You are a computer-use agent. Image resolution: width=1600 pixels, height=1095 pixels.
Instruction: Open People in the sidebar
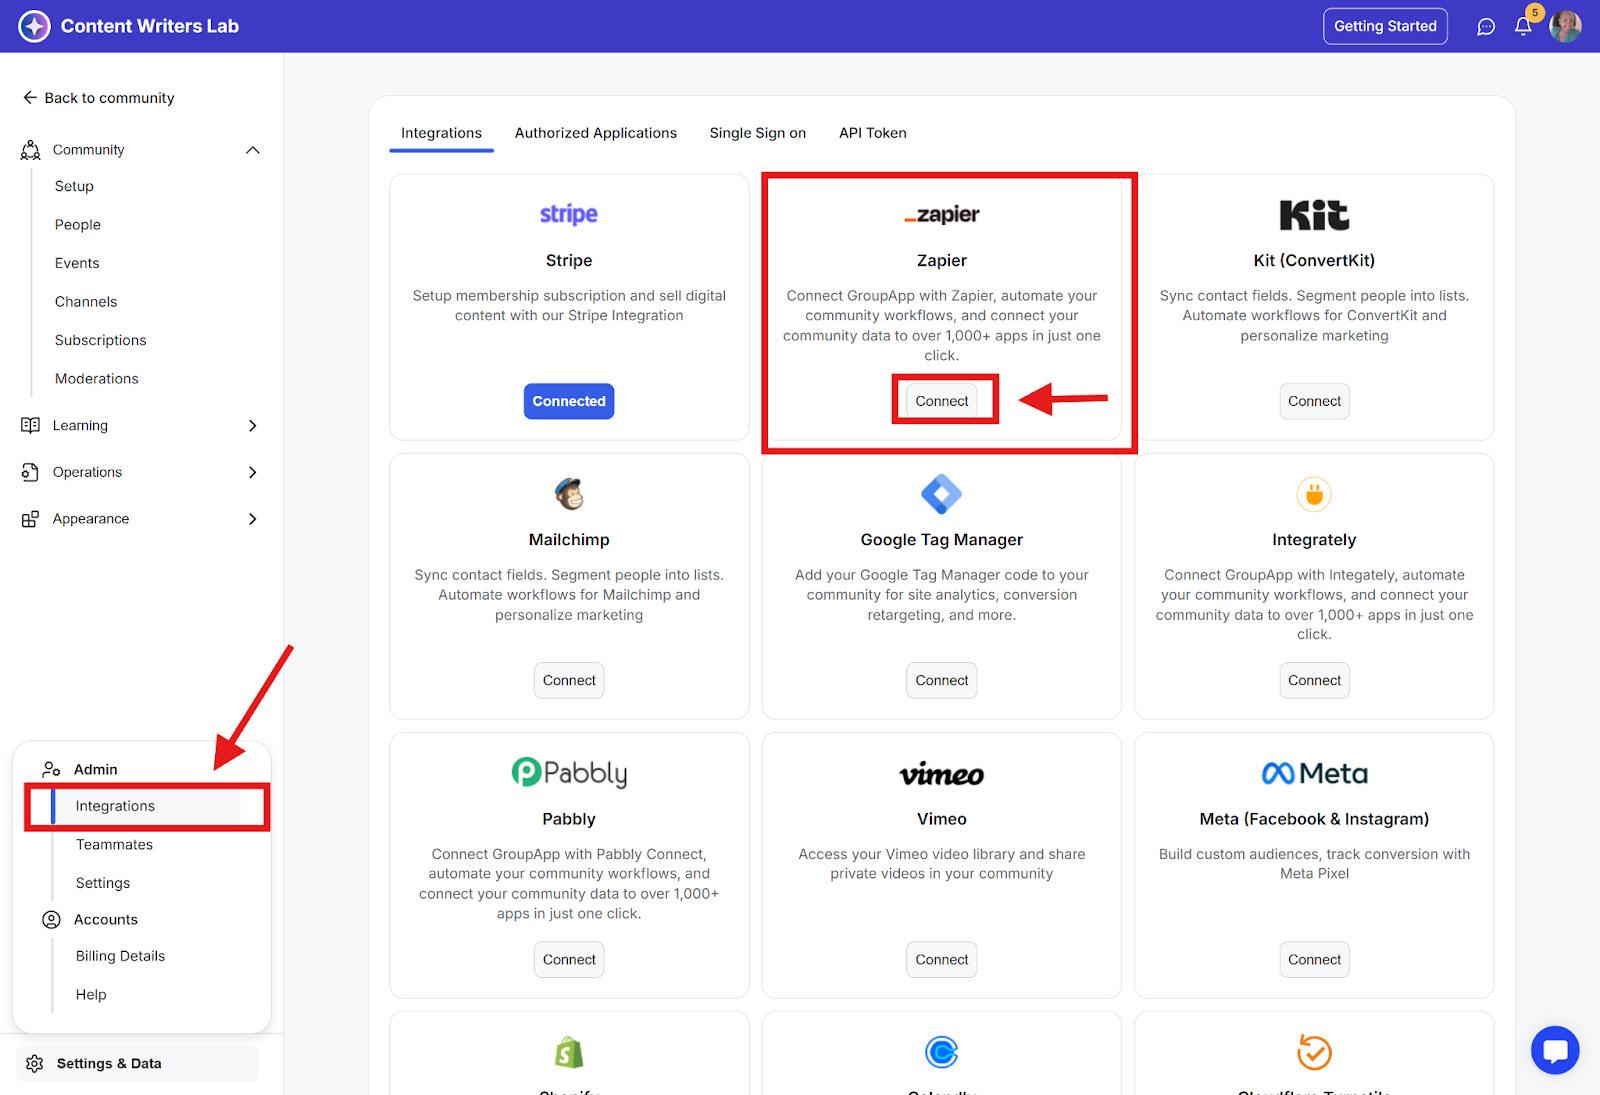[78, 225]
